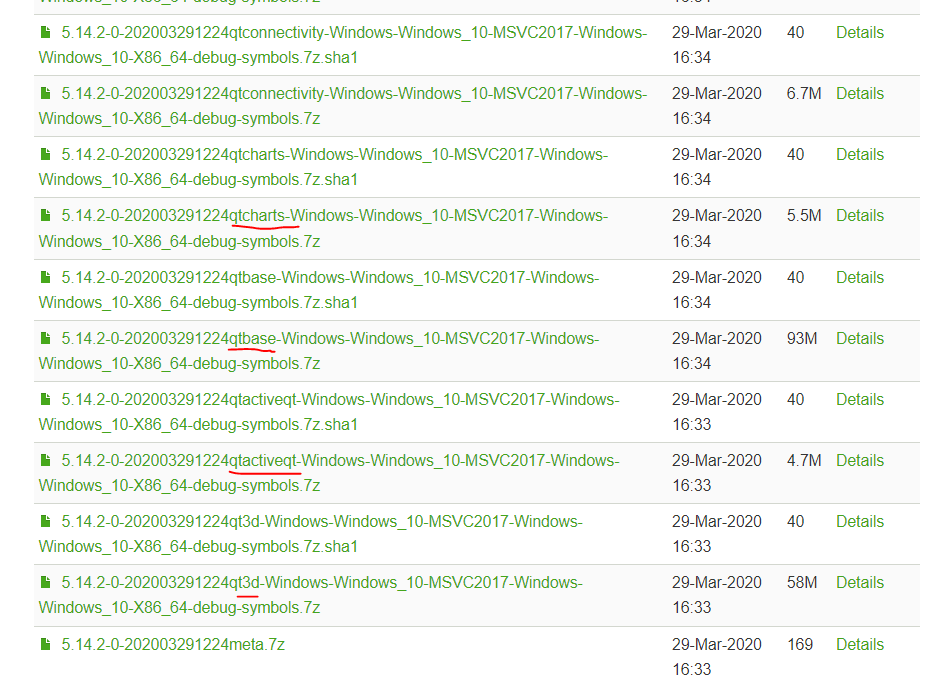Click the file icon beside meta.7z
This screenshot has width=925, height=686.
[x=45, y=645]
